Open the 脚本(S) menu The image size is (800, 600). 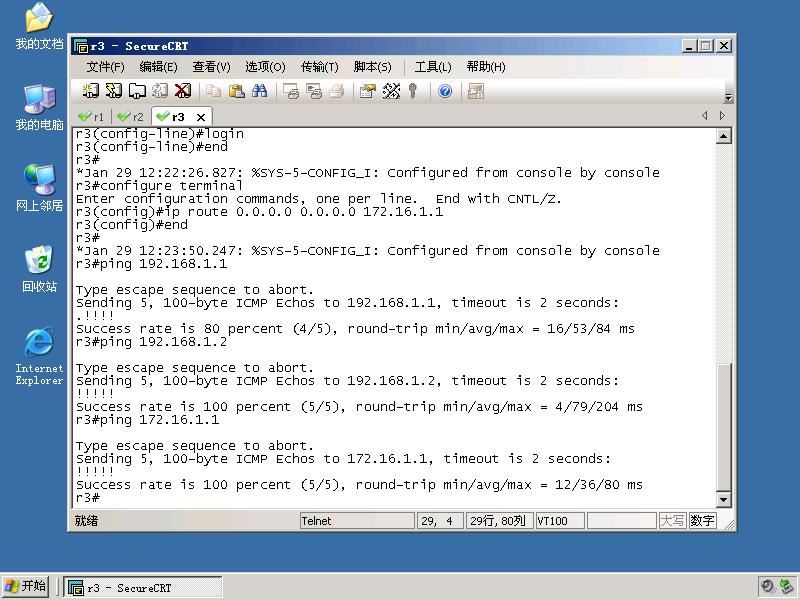(x=372, y=67)
